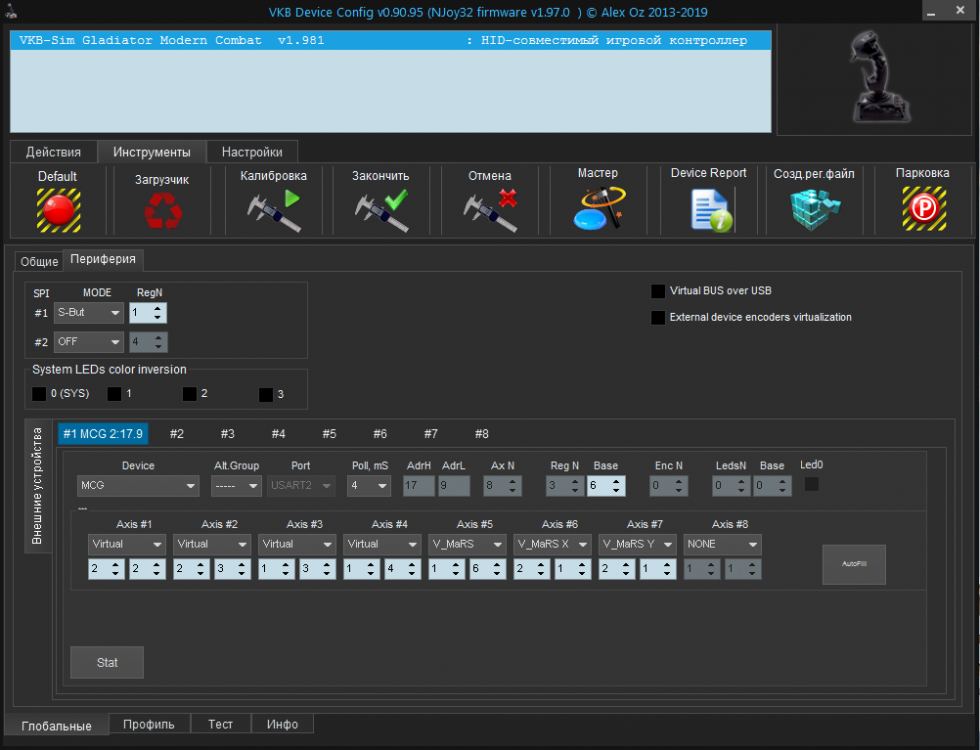Screen dimensions: 980x750
Task: Click the red Default button icon
Action: coord(58,209)
